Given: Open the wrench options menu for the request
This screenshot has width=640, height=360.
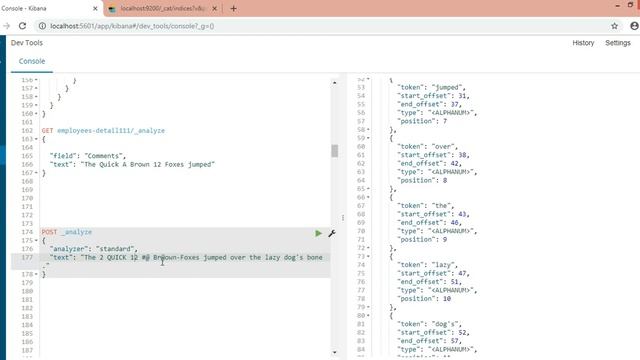Looking at the screenshot, I should coord(332,233).
